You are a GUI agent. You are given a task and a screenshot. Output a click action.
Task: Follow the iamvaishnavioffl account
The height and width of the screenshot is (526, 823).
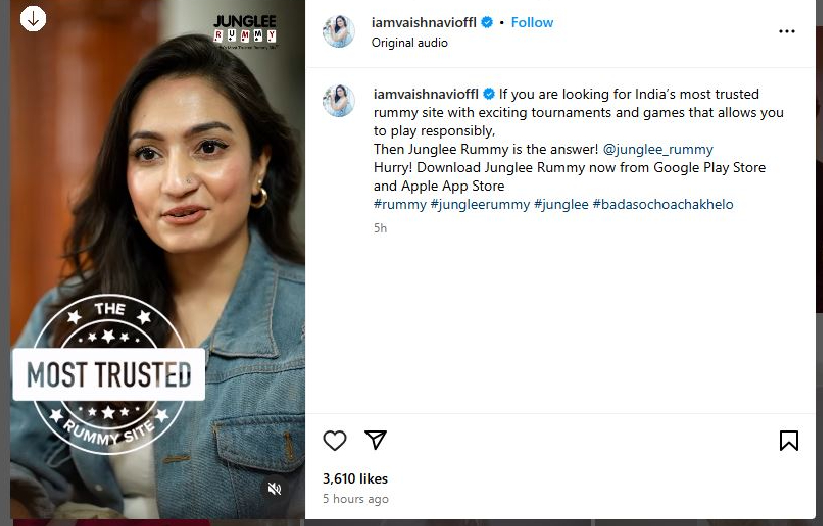[532, 22]
